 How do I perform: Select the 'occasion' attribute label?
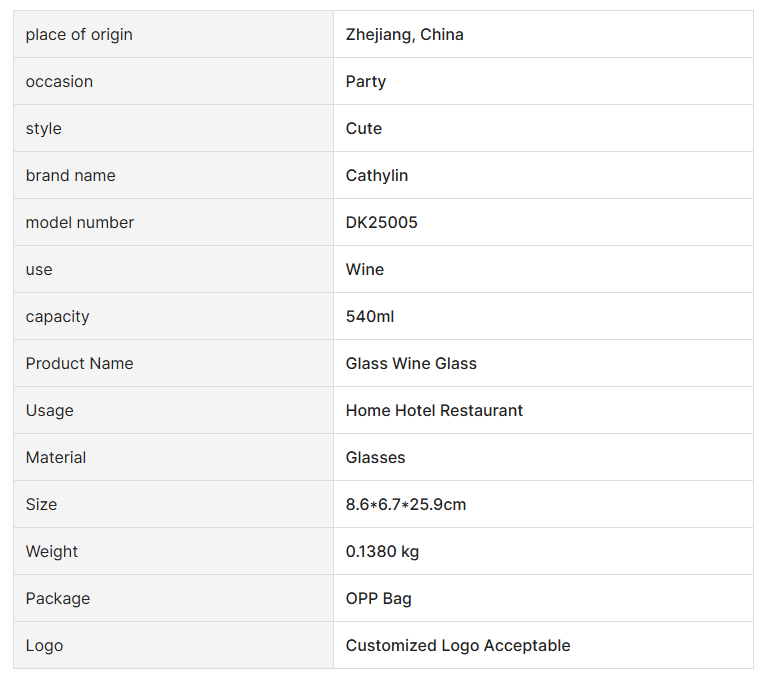(x=59, y=82)
